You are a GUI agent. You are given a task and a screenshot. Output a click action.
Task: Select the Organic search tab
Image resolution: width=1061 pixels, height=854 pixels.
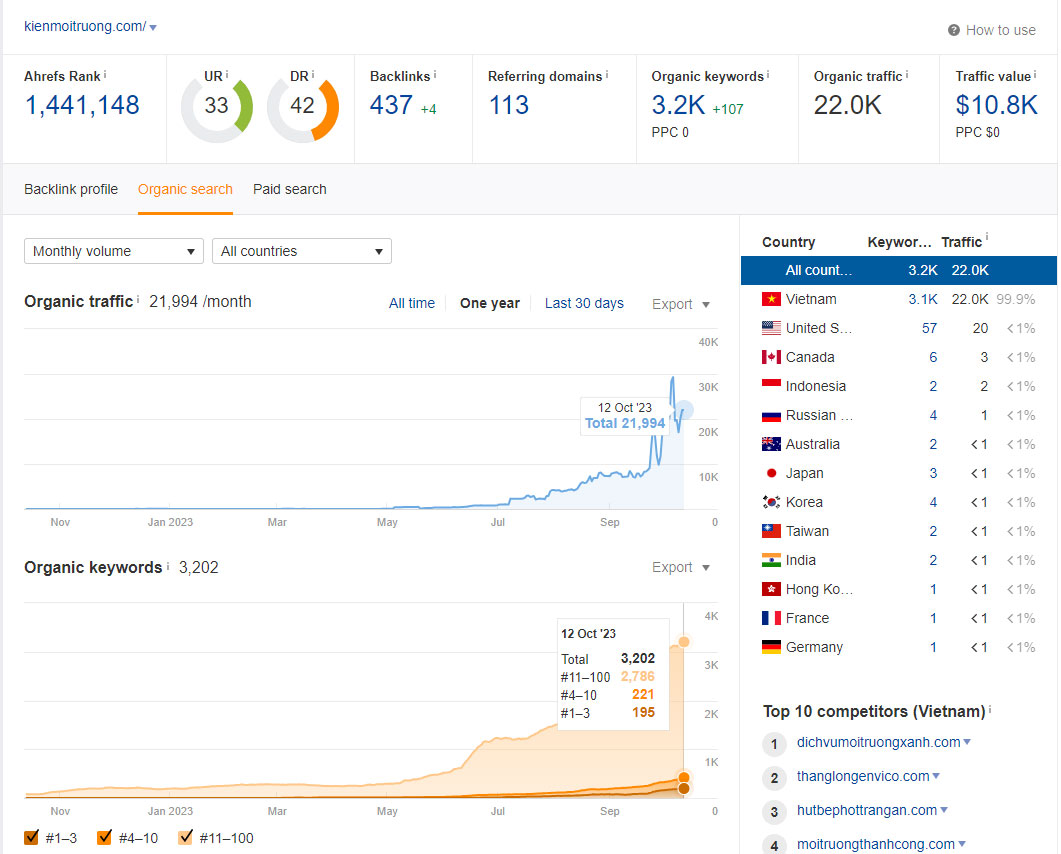(185, 189)
